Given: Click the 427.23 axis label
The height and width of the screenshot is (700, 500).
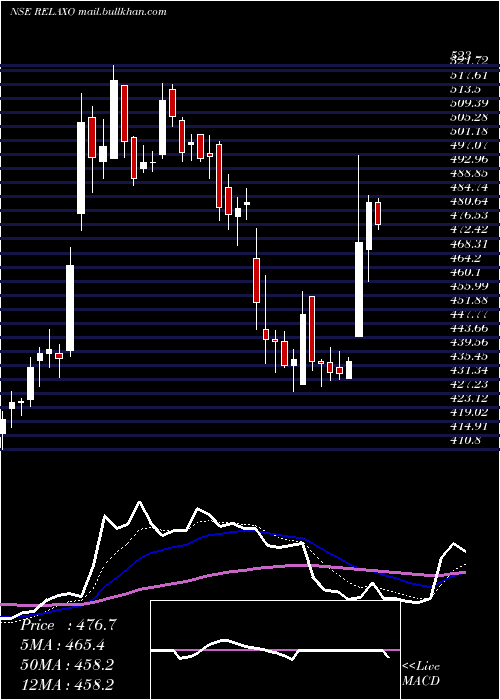Looking at the screenshot, I should (469, 384).
